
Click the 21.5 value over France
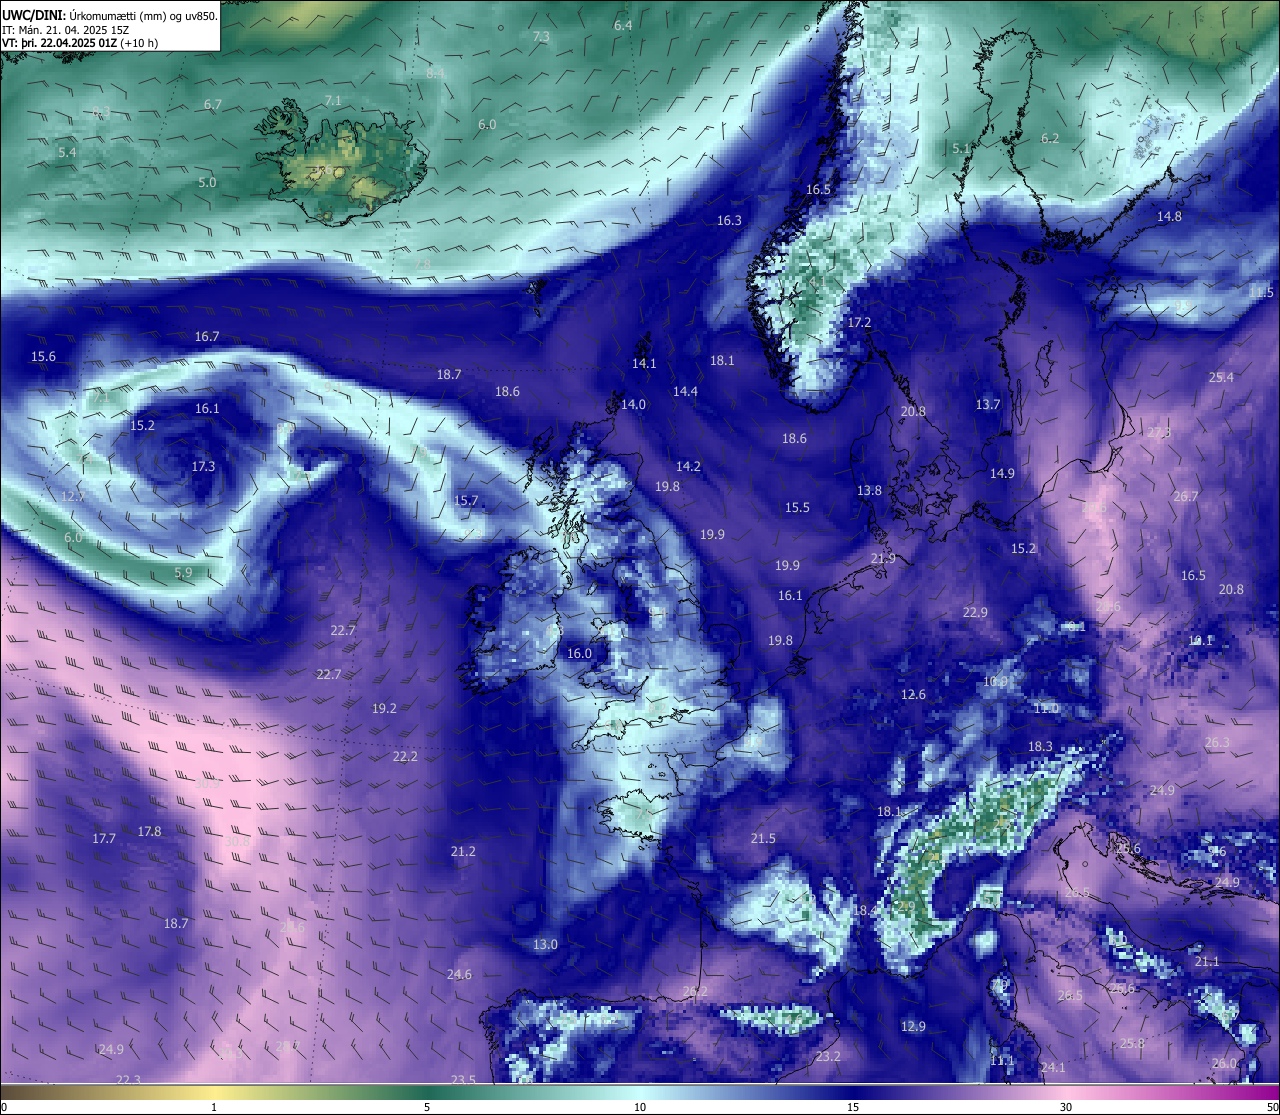(x=763, y=838)
